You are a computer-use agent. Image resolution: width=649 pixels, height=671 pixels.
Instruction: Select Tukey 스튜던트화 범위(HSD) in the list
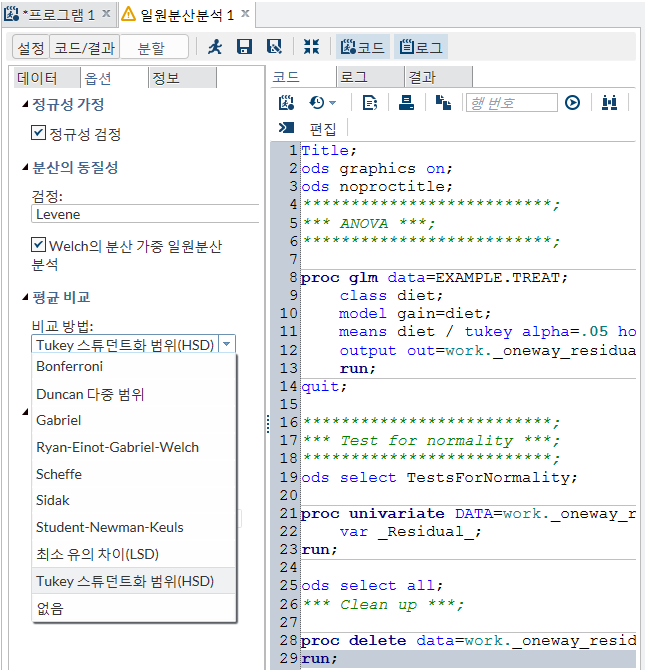point(133,581)
